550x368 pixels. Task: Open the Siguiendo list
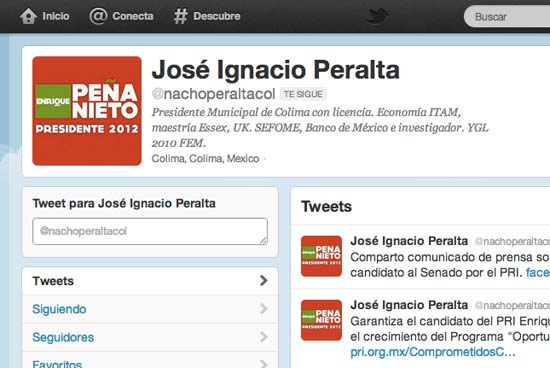click(150, 309)
